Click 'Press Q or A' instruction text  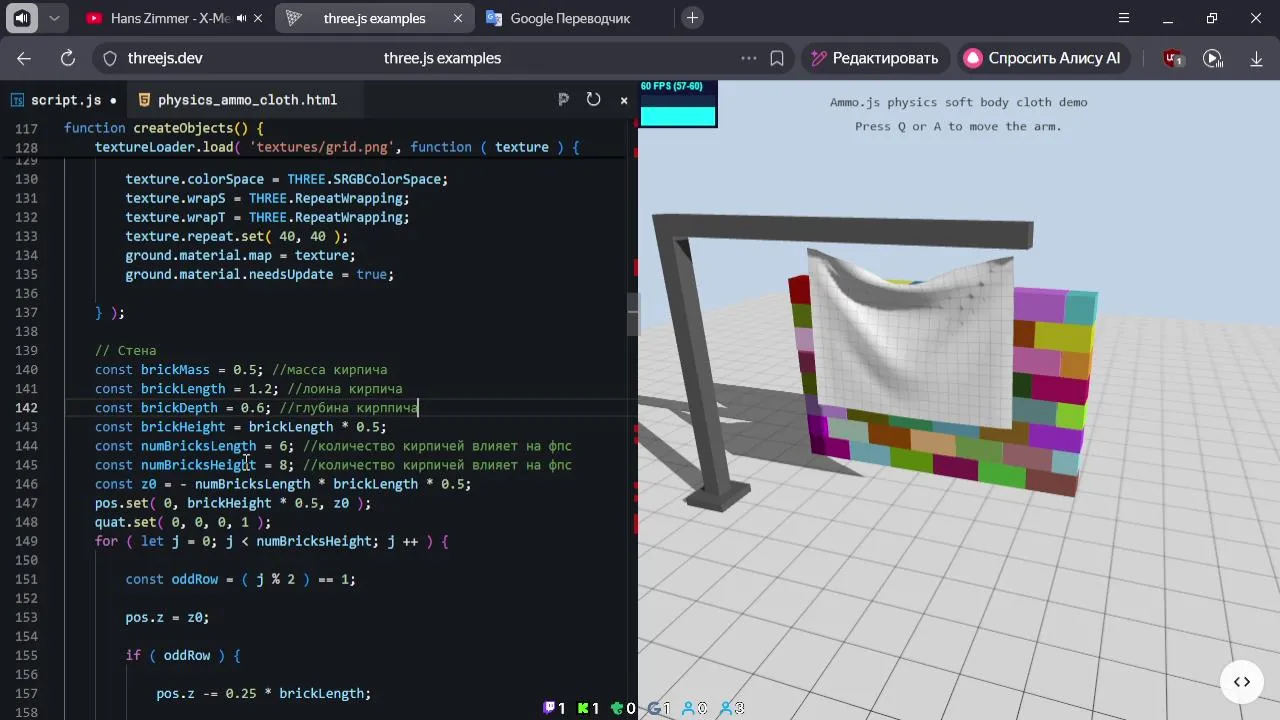click(x=958, y=126)
